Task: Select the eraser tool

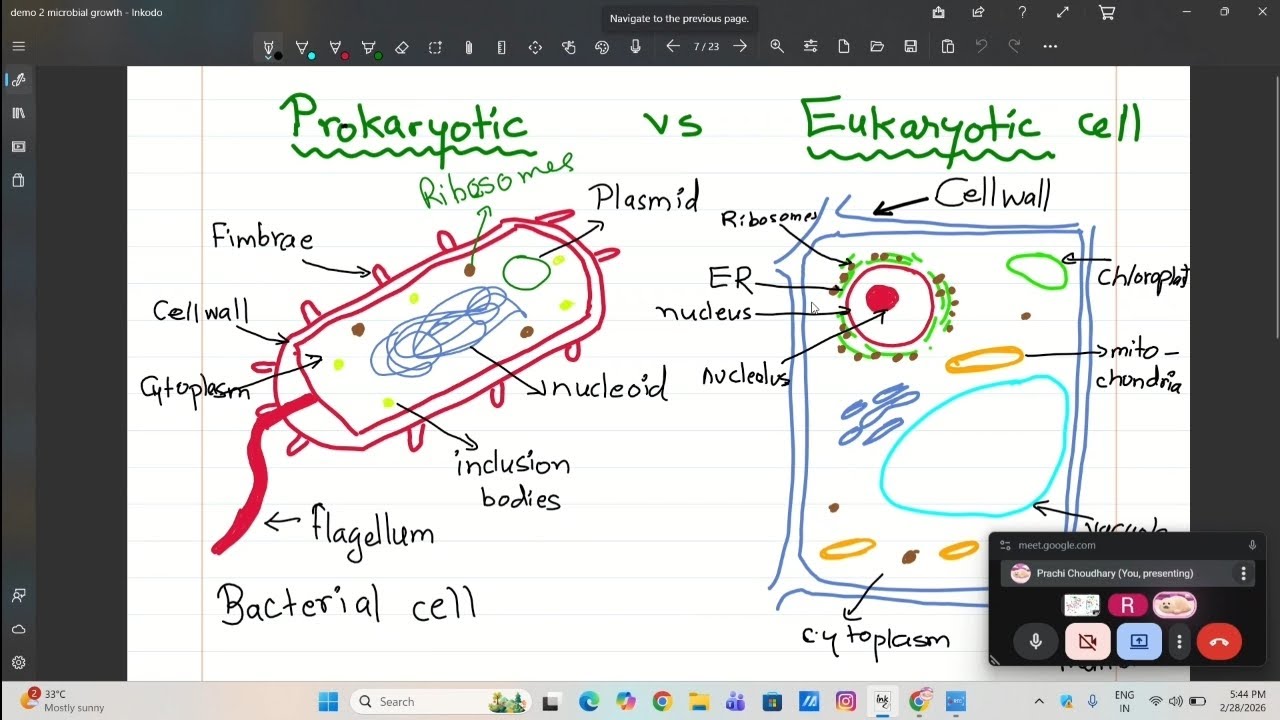Action: point(402,47)
